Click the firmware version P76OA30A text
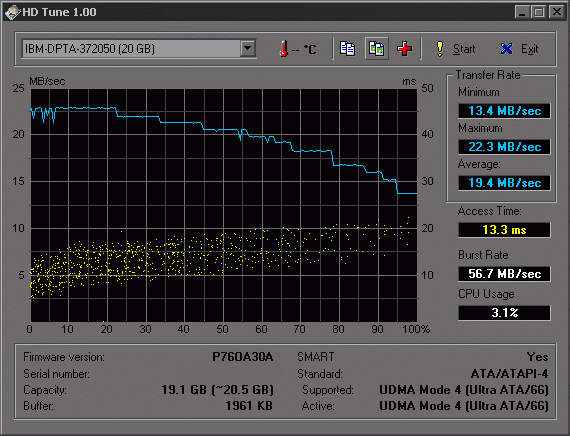 pos(242,357)
